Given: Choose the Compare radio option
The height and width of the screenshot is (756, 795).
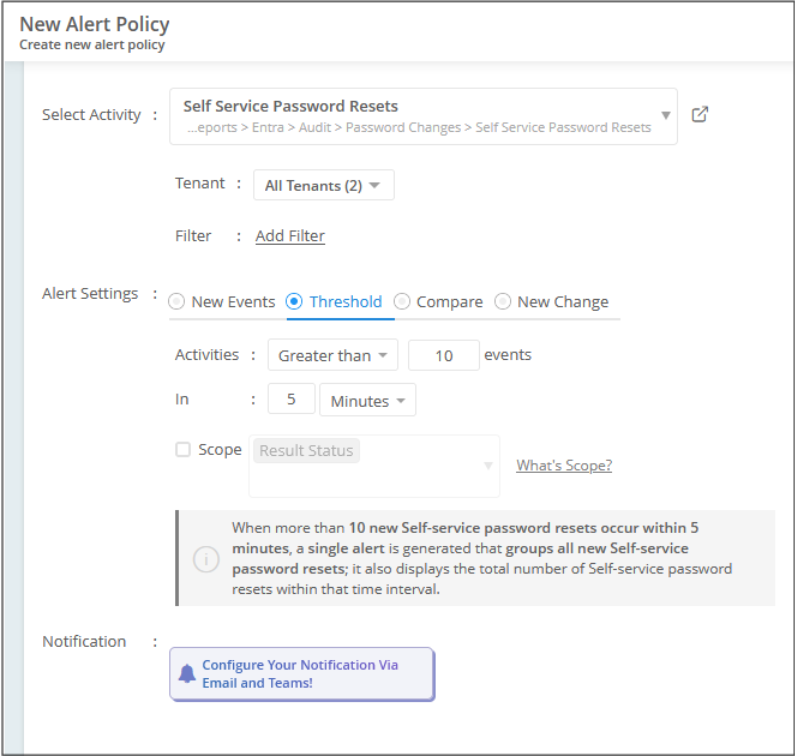Looking at the screenshot, I should click(x=402, y=302).
